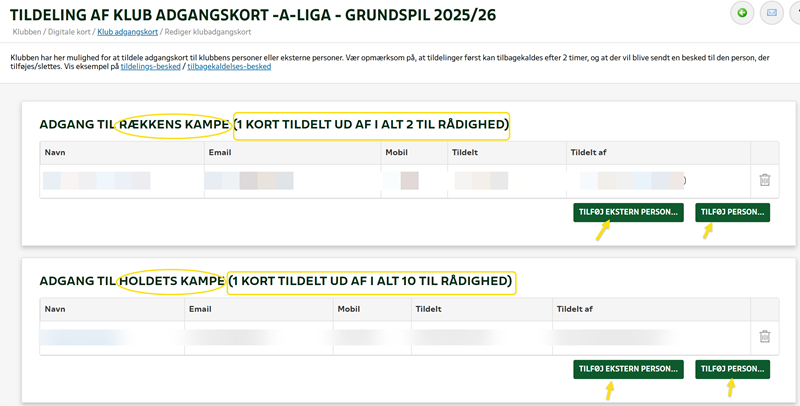Select the blurred name in Rækkens kampe row
The width and height of the screenshot is (800, 406).
point(97,181)
